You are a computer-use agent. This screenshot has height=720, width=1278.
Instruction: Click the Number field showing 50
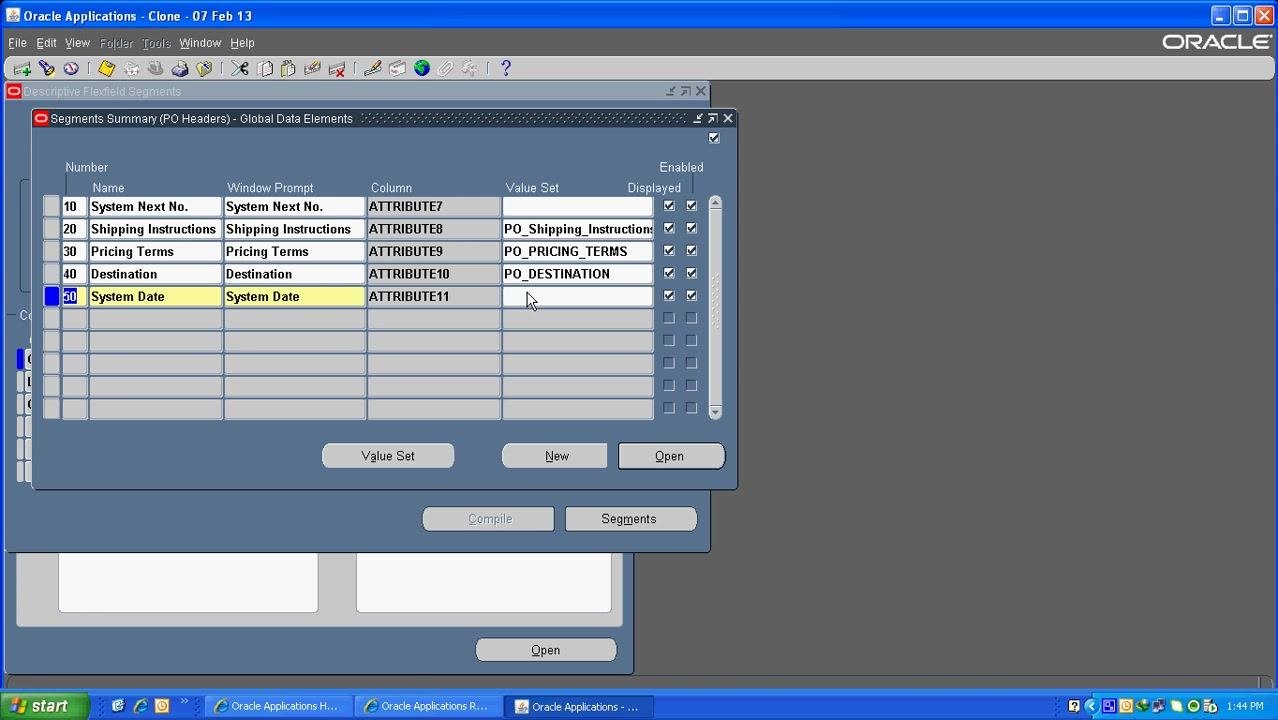[75, 297]
